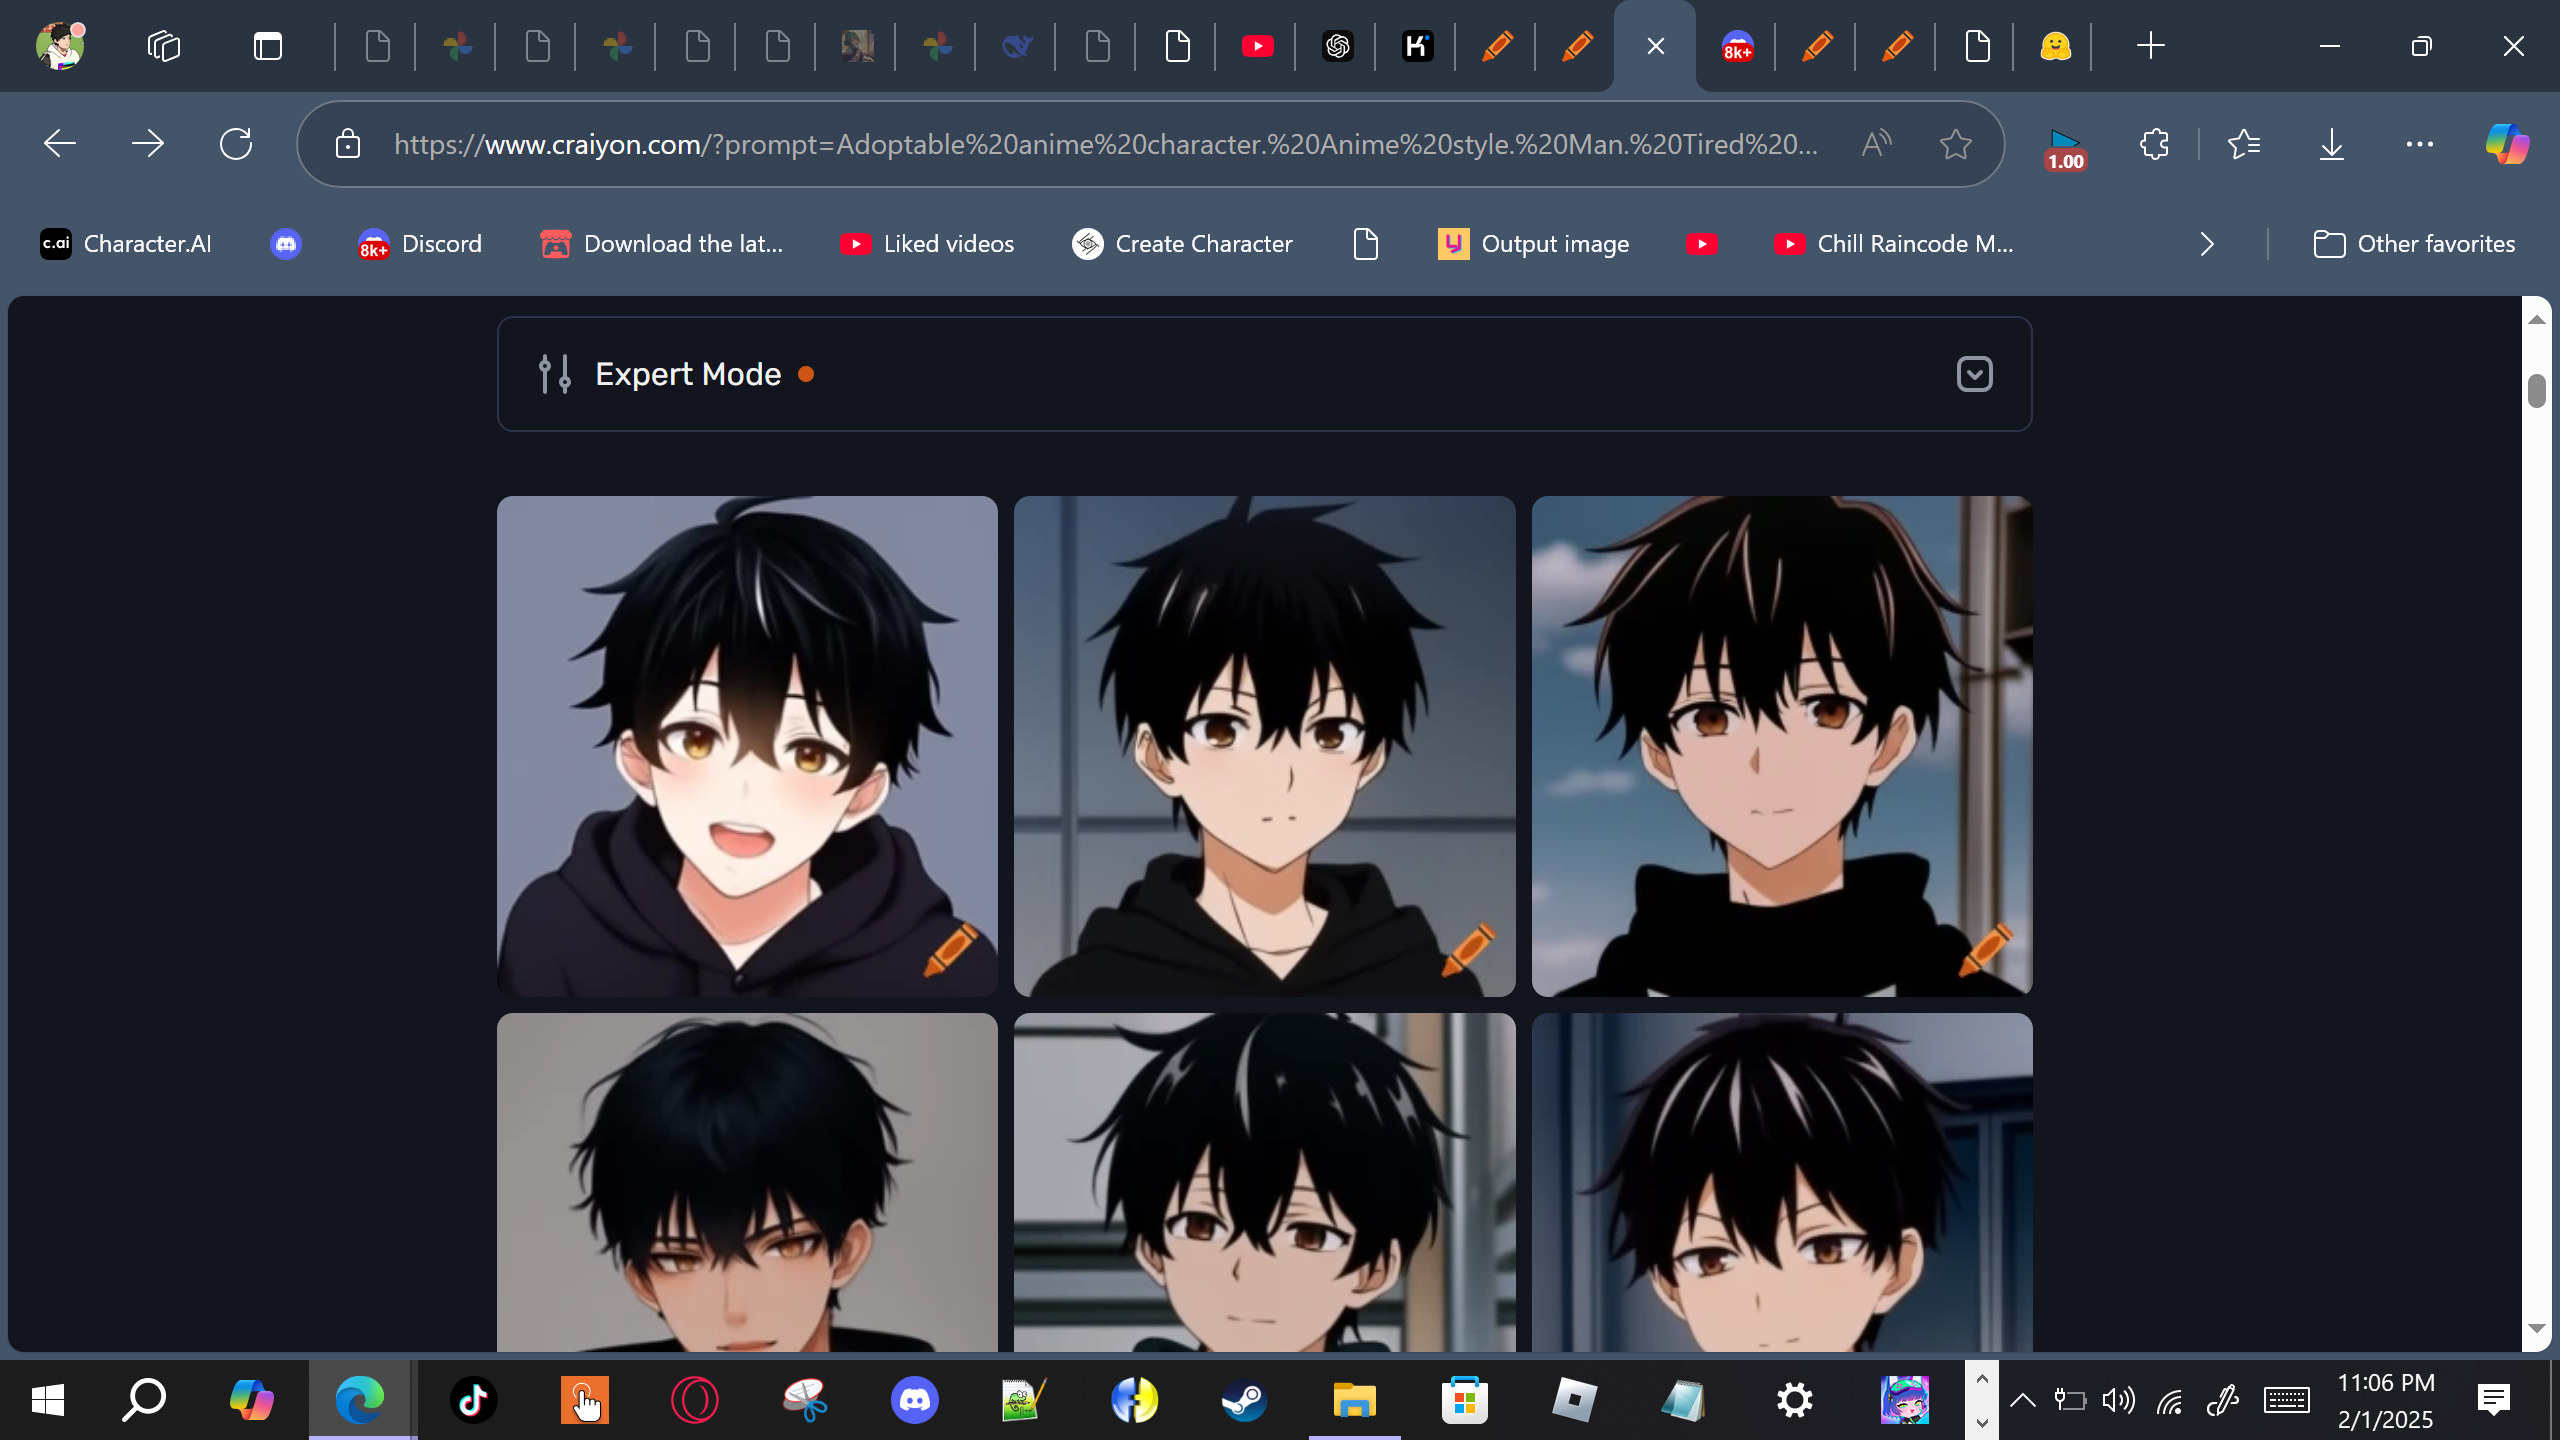Open the Character.AI bookmark
2560x1440 pixels.
pyautogui.click(x=126, y=244)
